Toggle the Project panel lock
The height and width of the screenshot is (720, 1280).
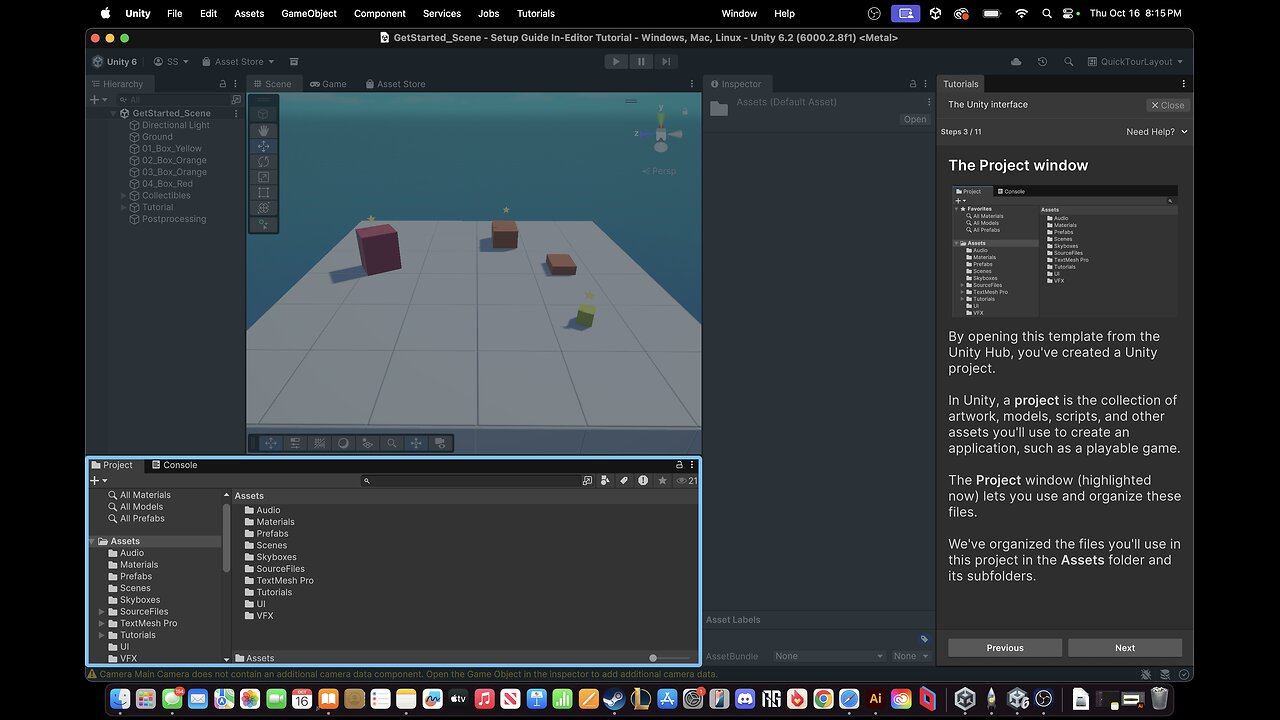679,465
